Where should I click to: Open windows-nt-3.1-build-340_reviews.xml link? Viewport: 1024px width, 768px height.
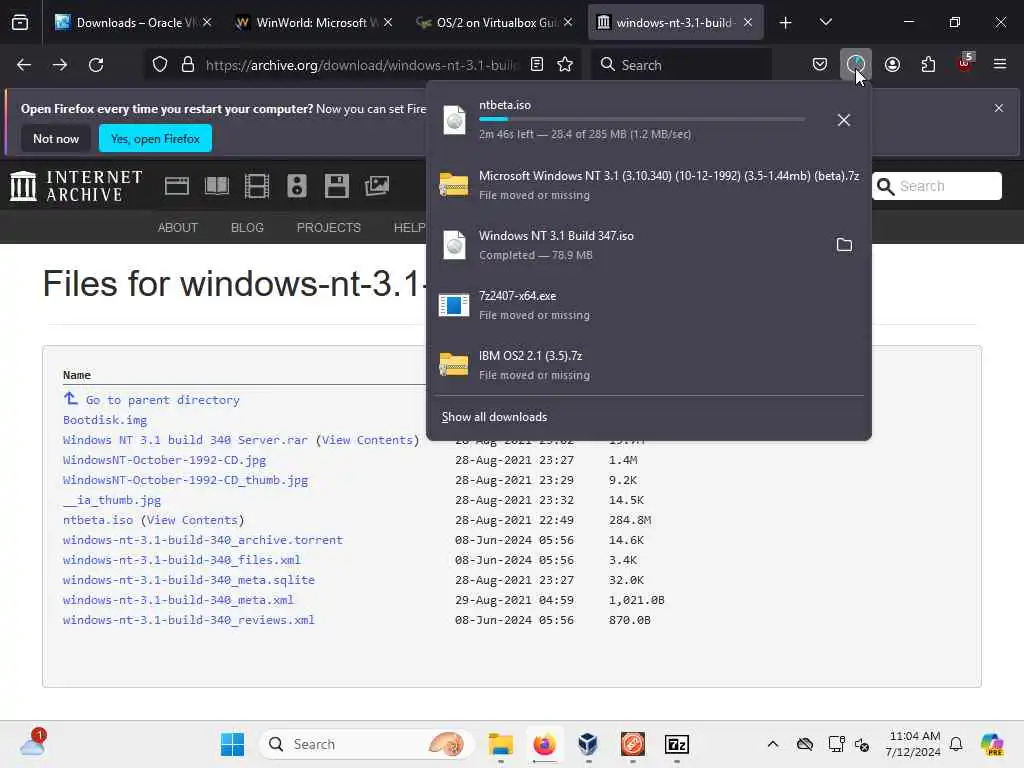click(189, 620)
